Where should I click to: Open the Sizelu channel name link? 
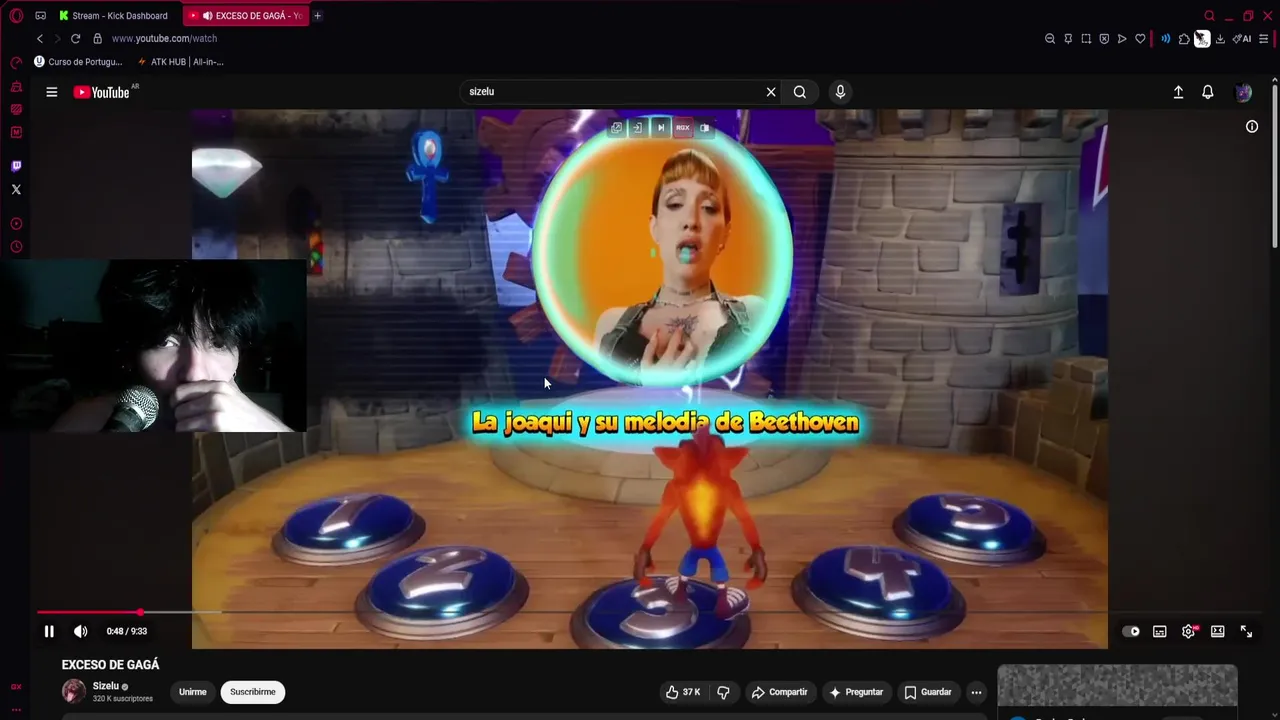click(x=106, y=686)
